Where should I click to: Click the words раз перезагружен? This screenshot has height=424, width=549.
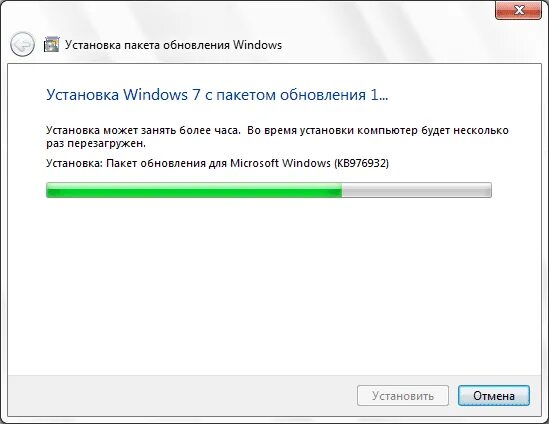click(96, 144)
